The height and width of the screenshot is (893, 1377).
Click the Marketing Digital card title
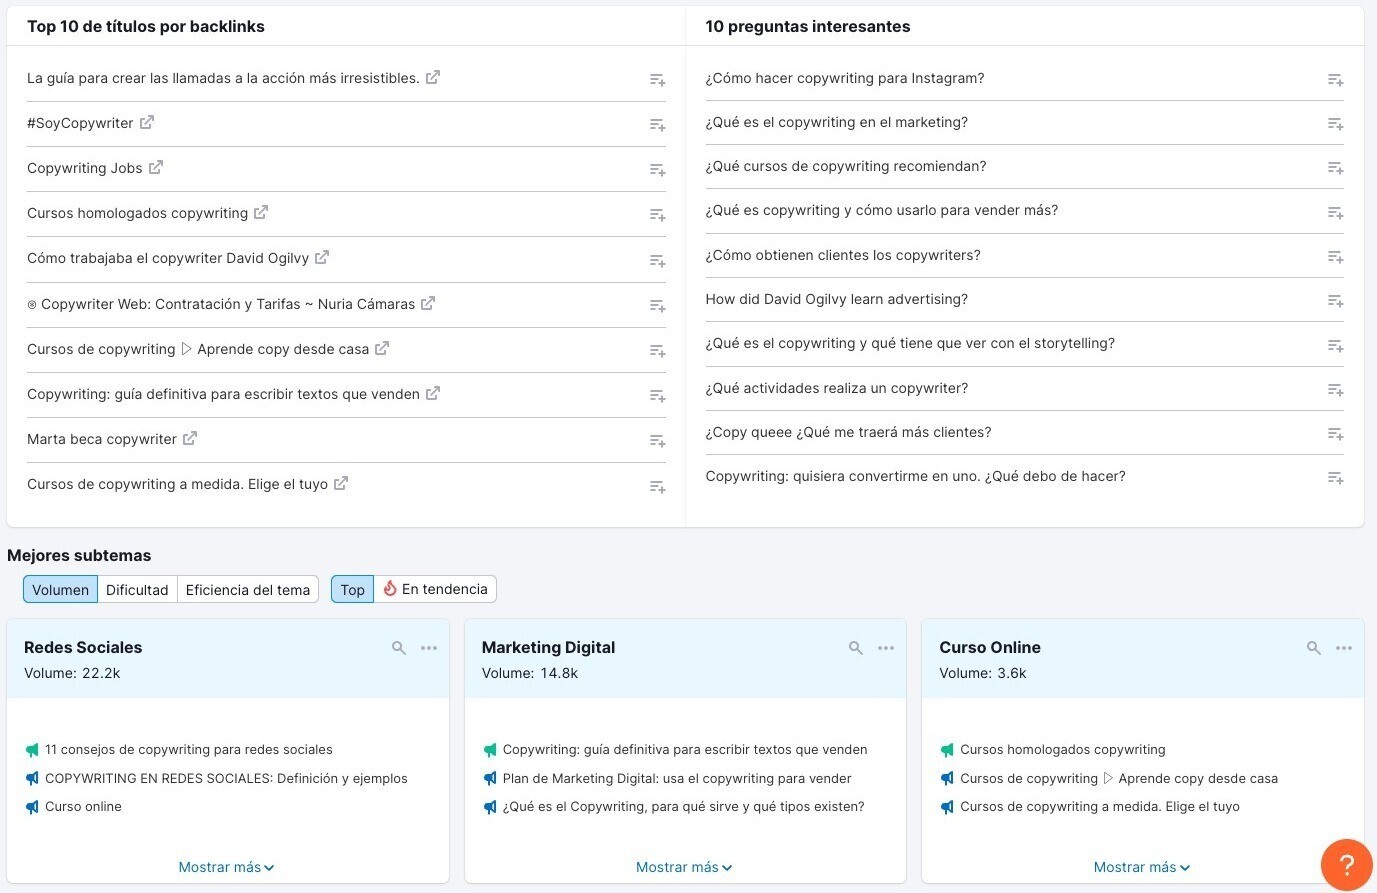[548, 647]
